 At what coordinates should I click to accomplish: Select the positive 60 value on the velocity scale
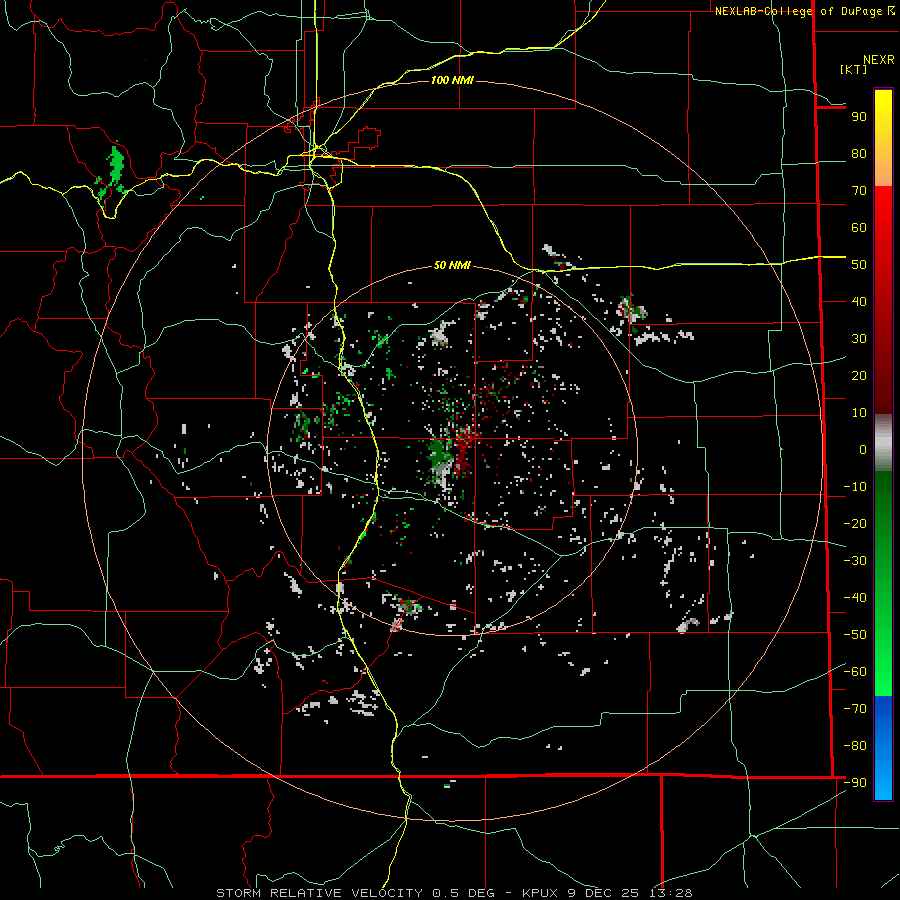[x=859, y=228]
